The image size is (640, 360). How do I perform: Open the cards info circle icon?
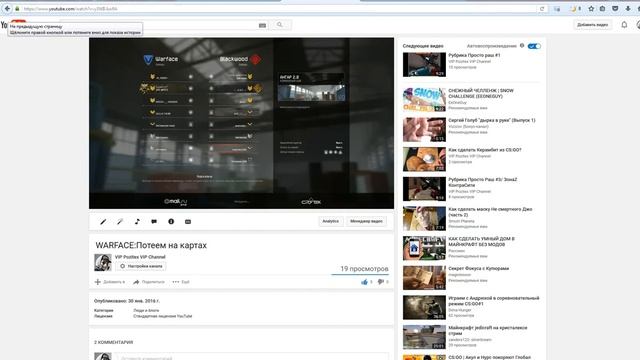[x=171, y=222]
